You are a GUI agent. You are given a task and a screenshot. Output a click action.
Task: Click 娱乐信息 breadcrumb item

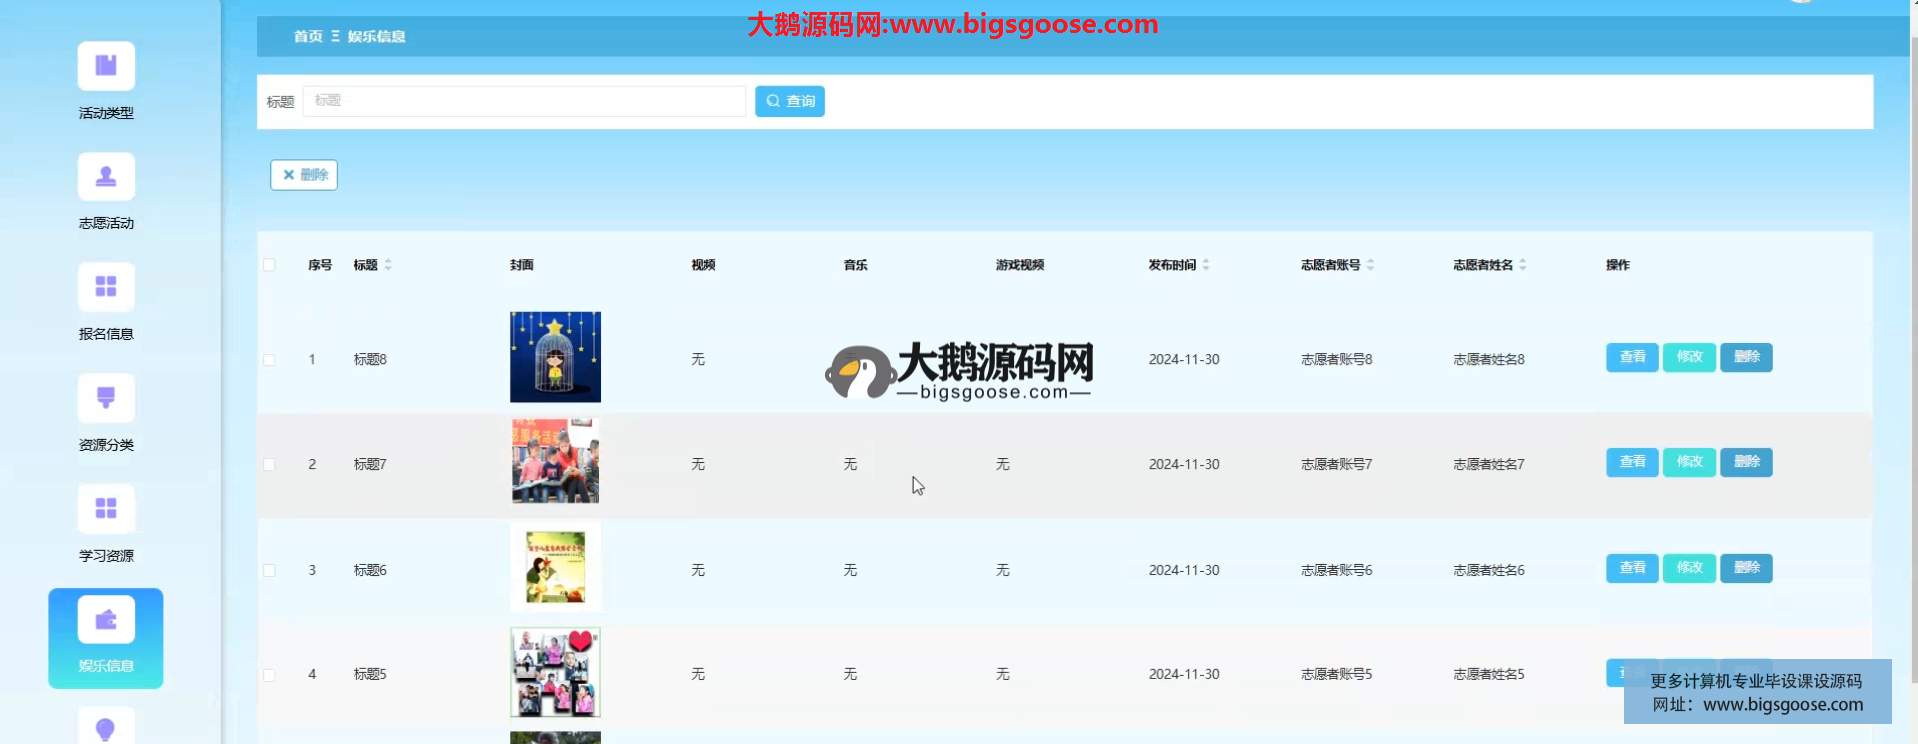pos(376,37)
